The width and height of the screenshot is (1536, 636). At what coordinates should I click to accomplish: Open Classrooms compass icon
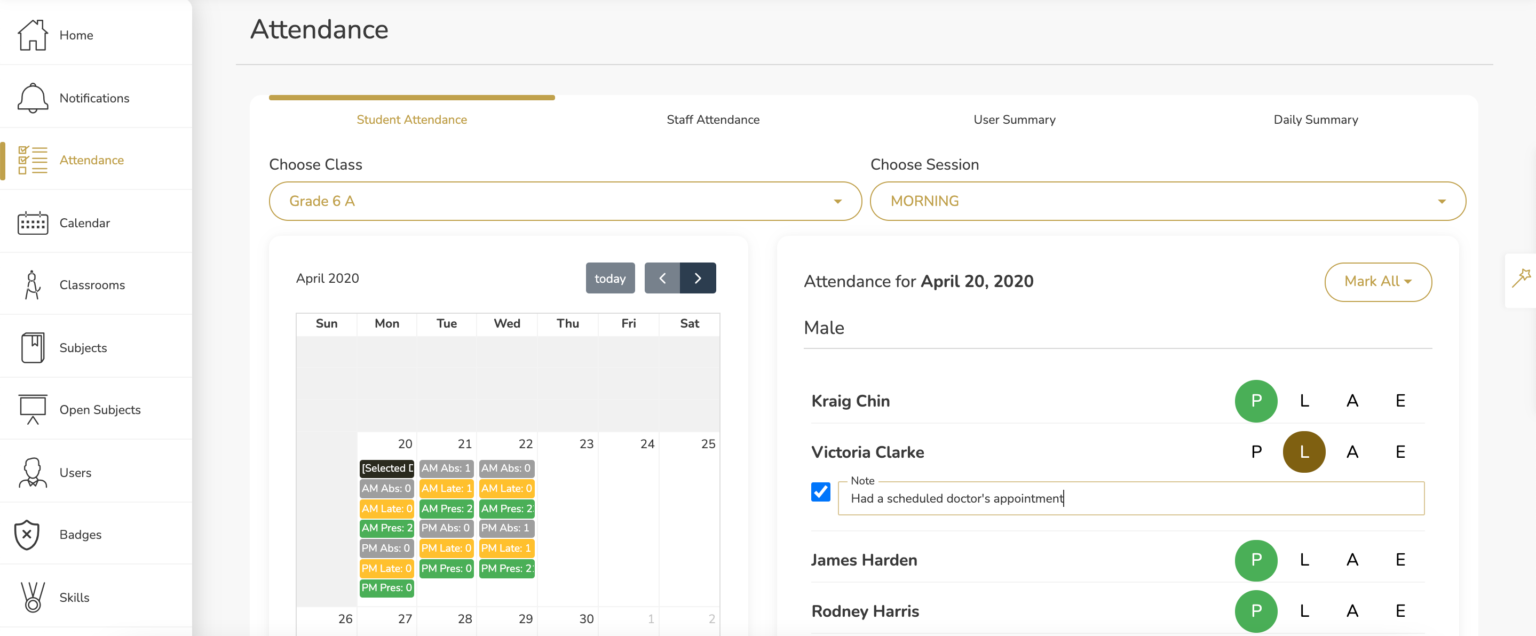pyautogui.click(x=33, y=285)
